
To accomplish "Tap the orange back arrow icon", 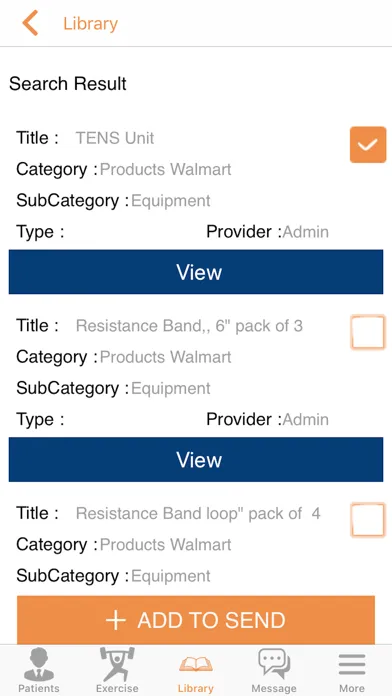I will click(x=30, y=23).
